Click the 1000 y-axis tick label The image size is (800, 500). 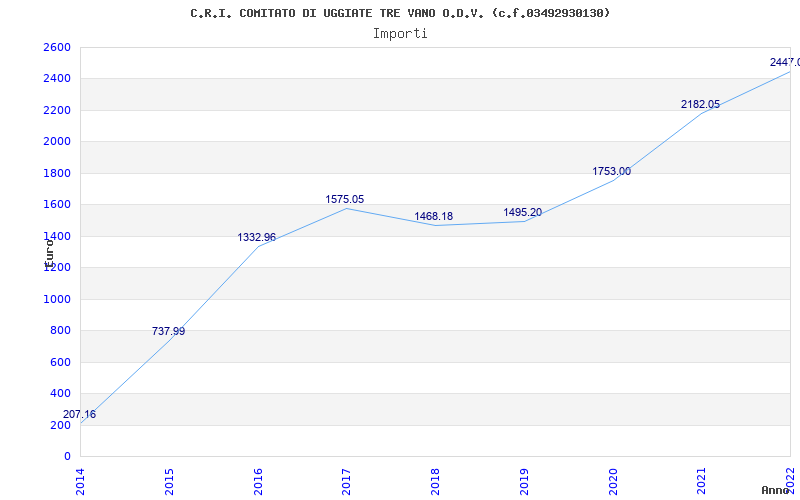[x=58, y=299]
